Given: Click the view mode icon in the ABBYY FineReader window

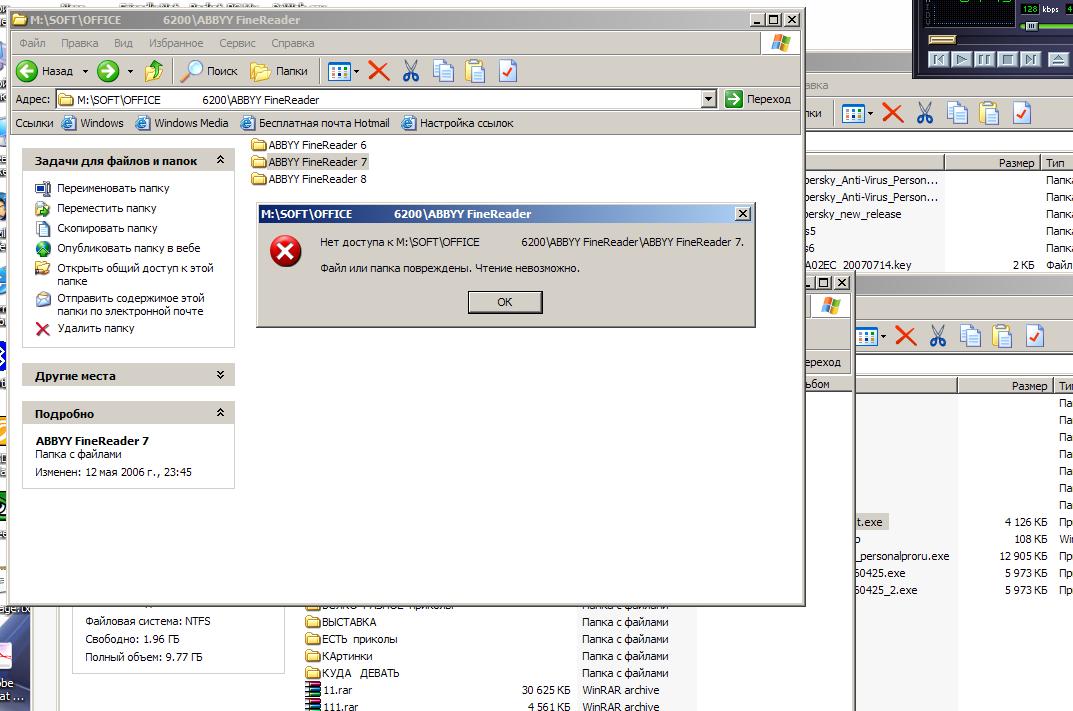Looking at the screenshot, I should [339, 71].
